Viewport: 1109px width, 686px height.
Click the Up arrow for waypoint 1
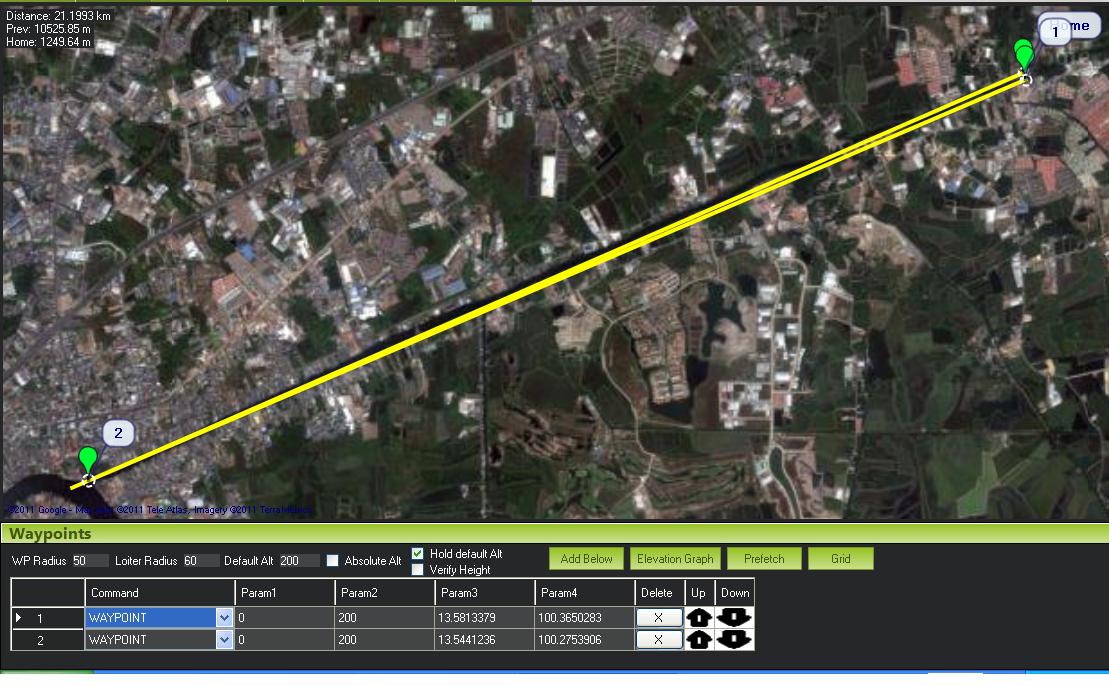coord(699,618)
